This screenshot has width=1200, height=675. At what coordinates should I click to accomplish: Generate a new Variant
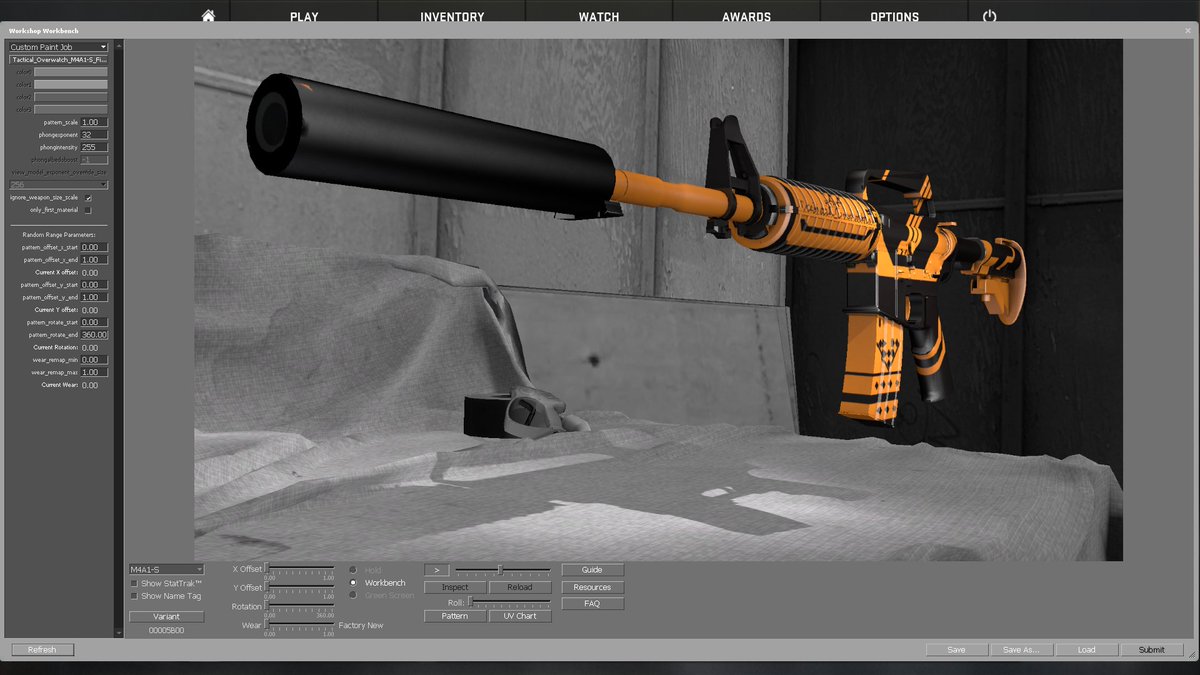pyautogui.click(x=166, y=616)
